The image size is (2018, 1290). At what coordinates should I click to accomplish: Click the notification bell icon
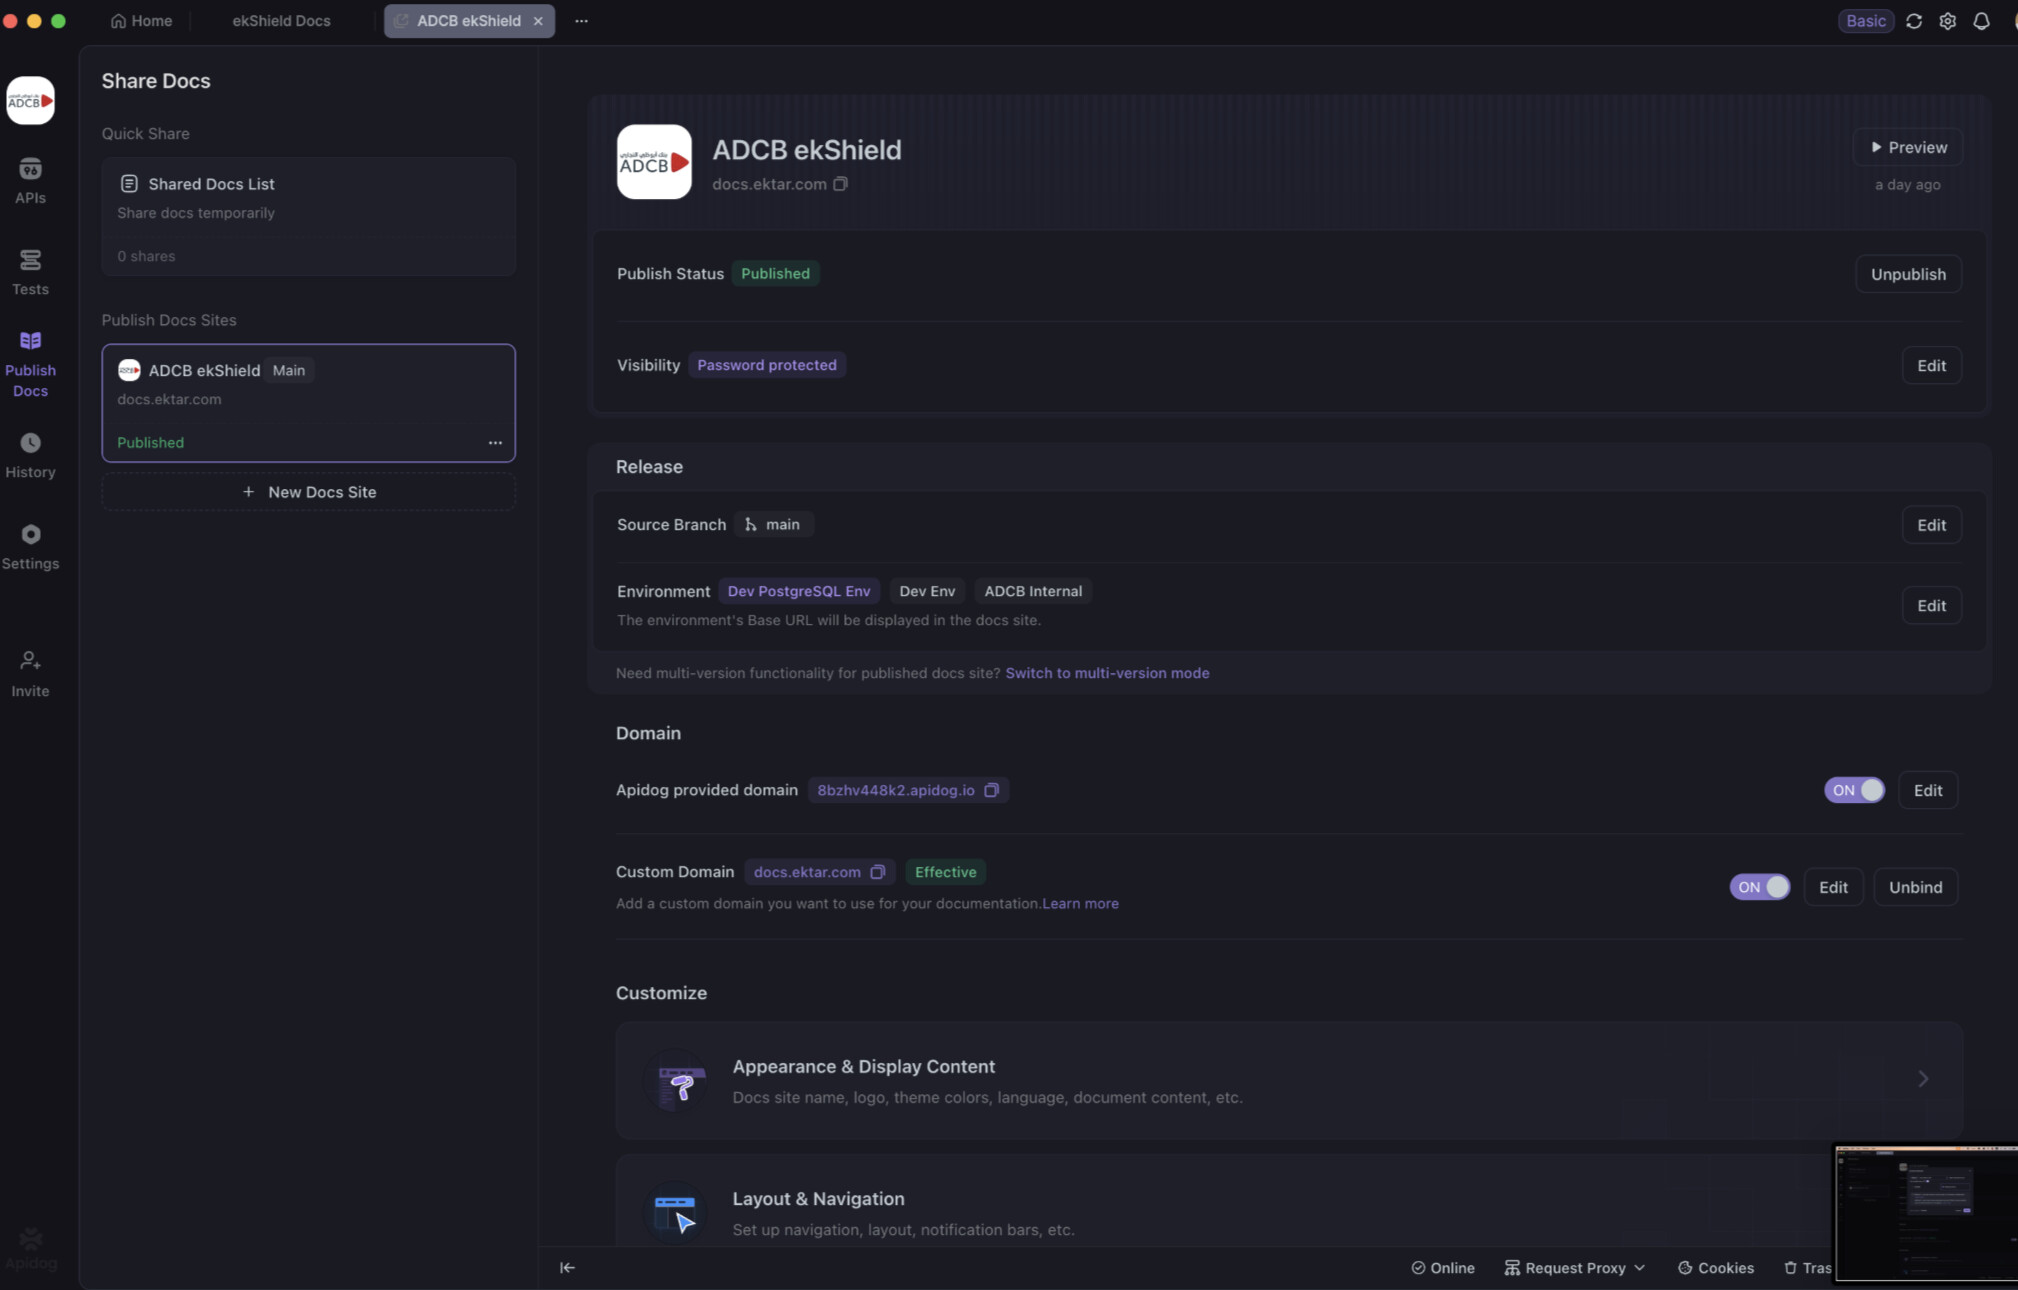point(1981,21)
